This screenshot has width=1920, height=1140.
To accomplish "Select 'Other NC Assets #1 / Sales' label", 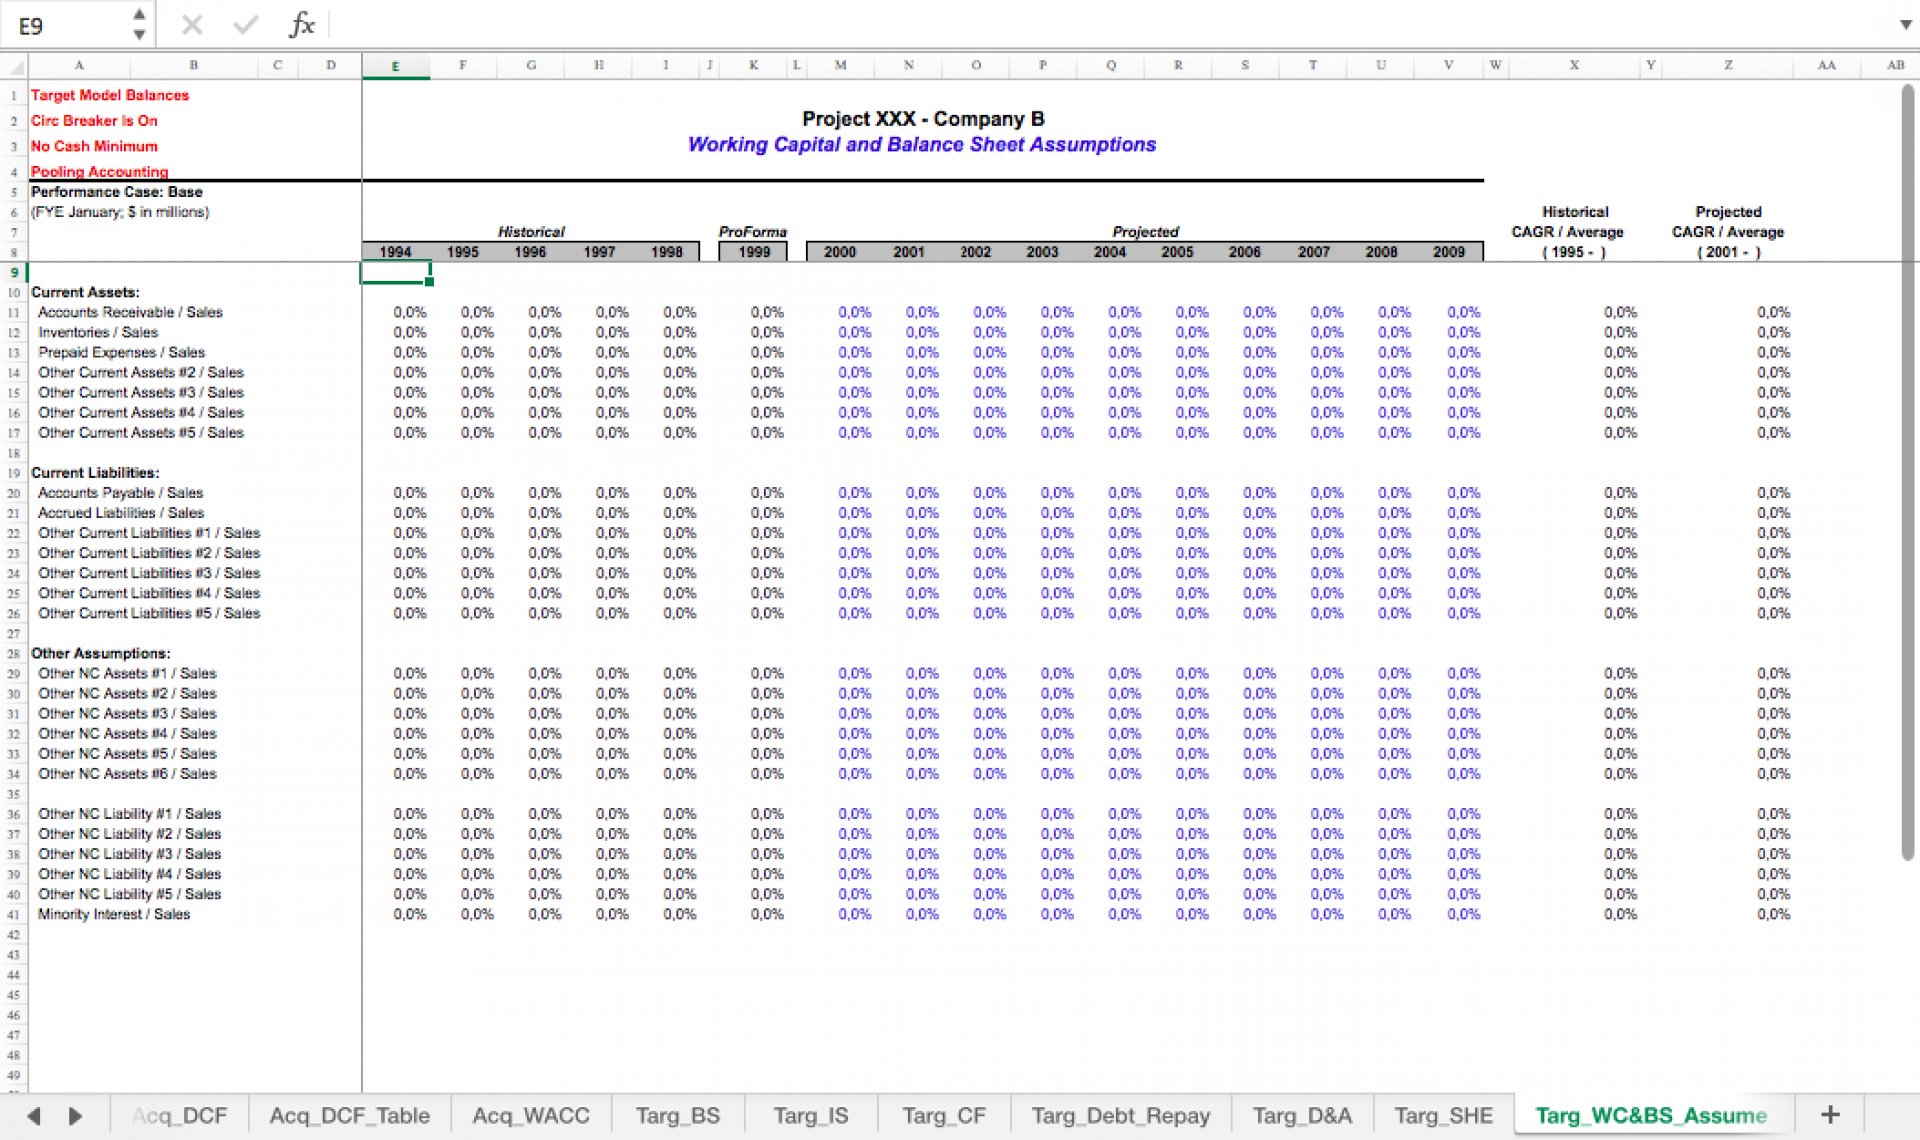I will pos(127,674).
